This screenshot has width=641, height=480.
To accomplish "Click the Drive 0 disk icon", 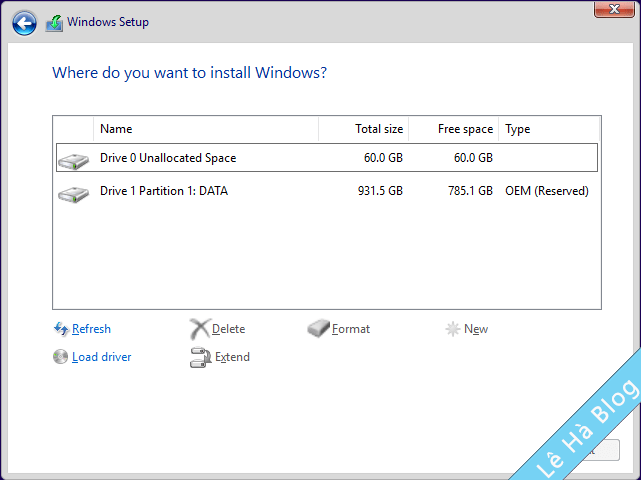I will tap(73, 159).
